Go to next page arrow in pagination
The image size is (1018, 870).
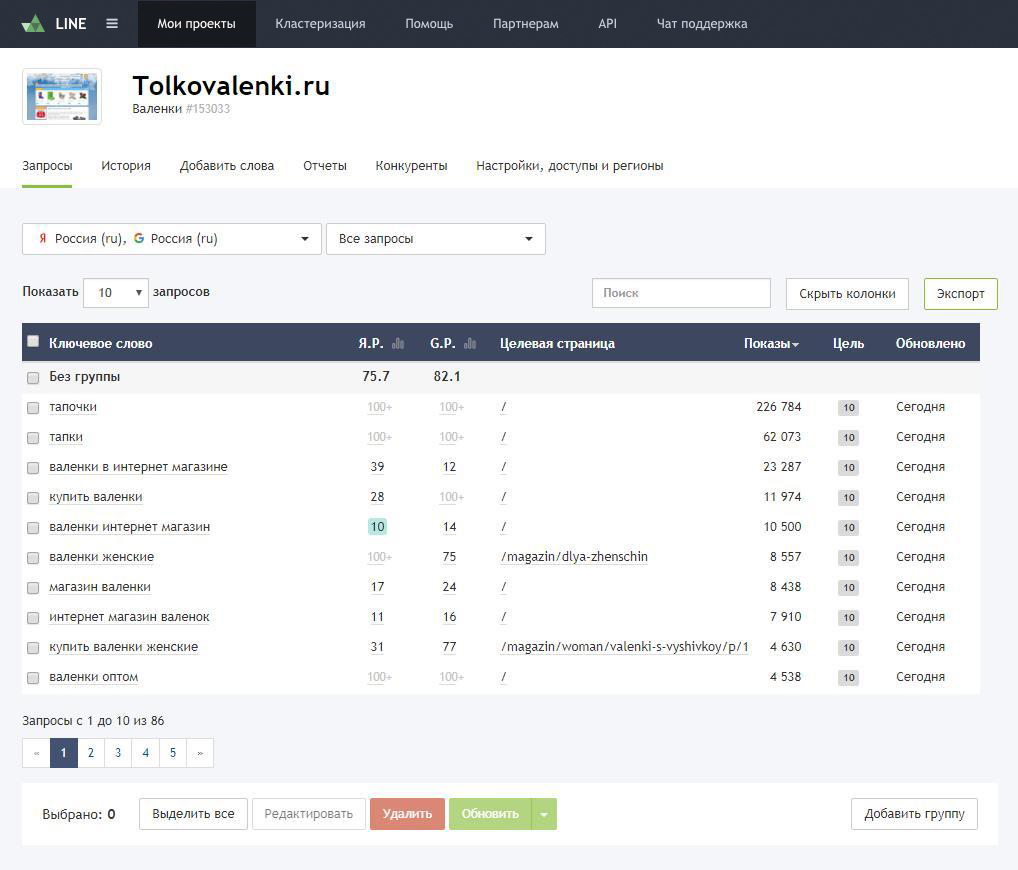tap(200, 753)
